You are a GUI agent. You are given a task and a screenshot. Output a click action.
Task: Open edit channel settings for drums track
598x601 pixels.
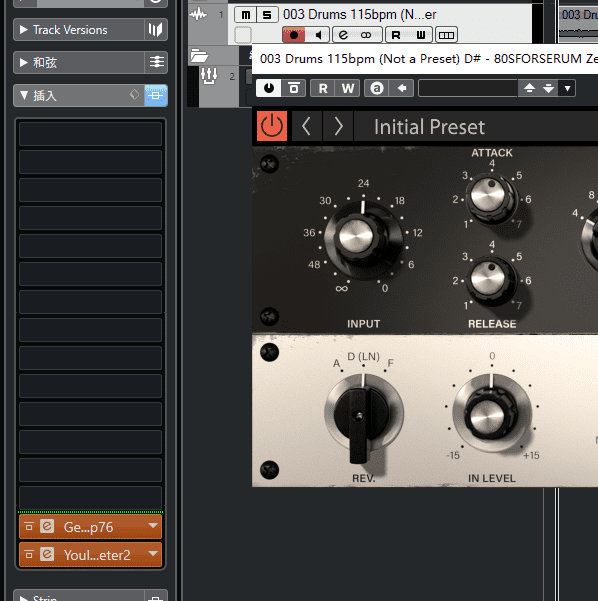click(x=343, y=35)
